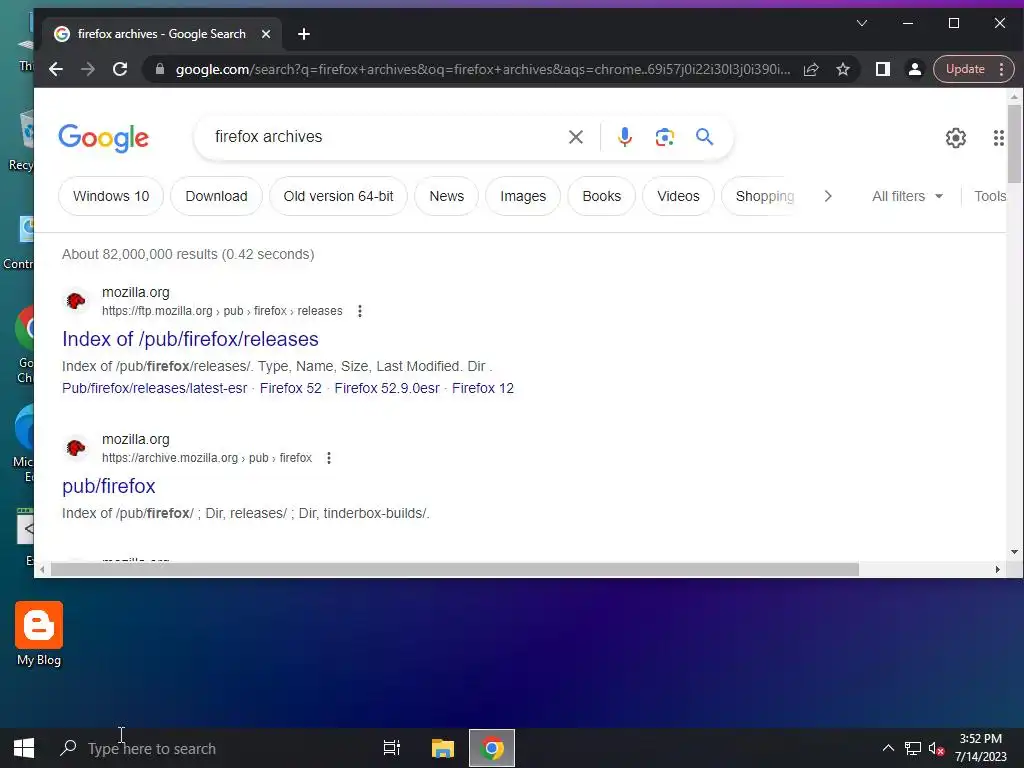Open the Windows Start menu

pyautogui.click(x=24, y=748)
